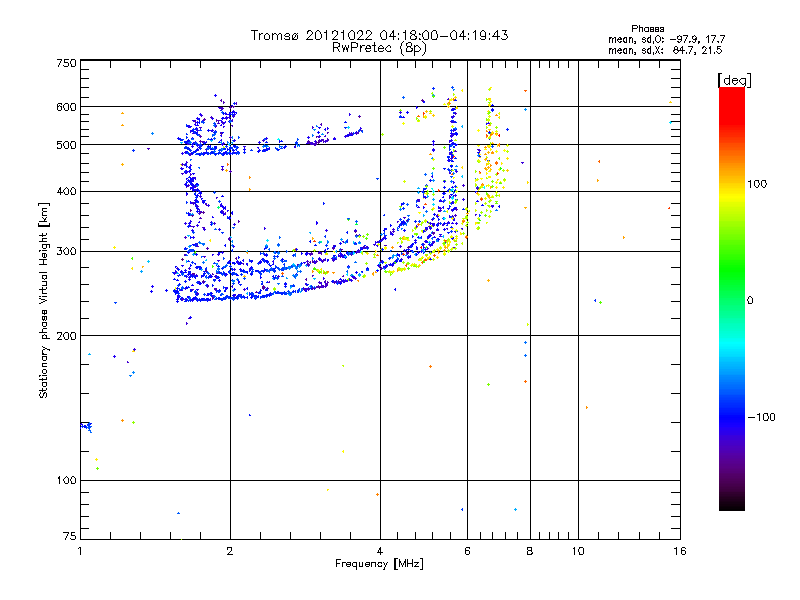Image resolution: width=800 pixels, height=600 pixels.
Task: Click the x-axis tick label '2'
Action: (230, 551)
